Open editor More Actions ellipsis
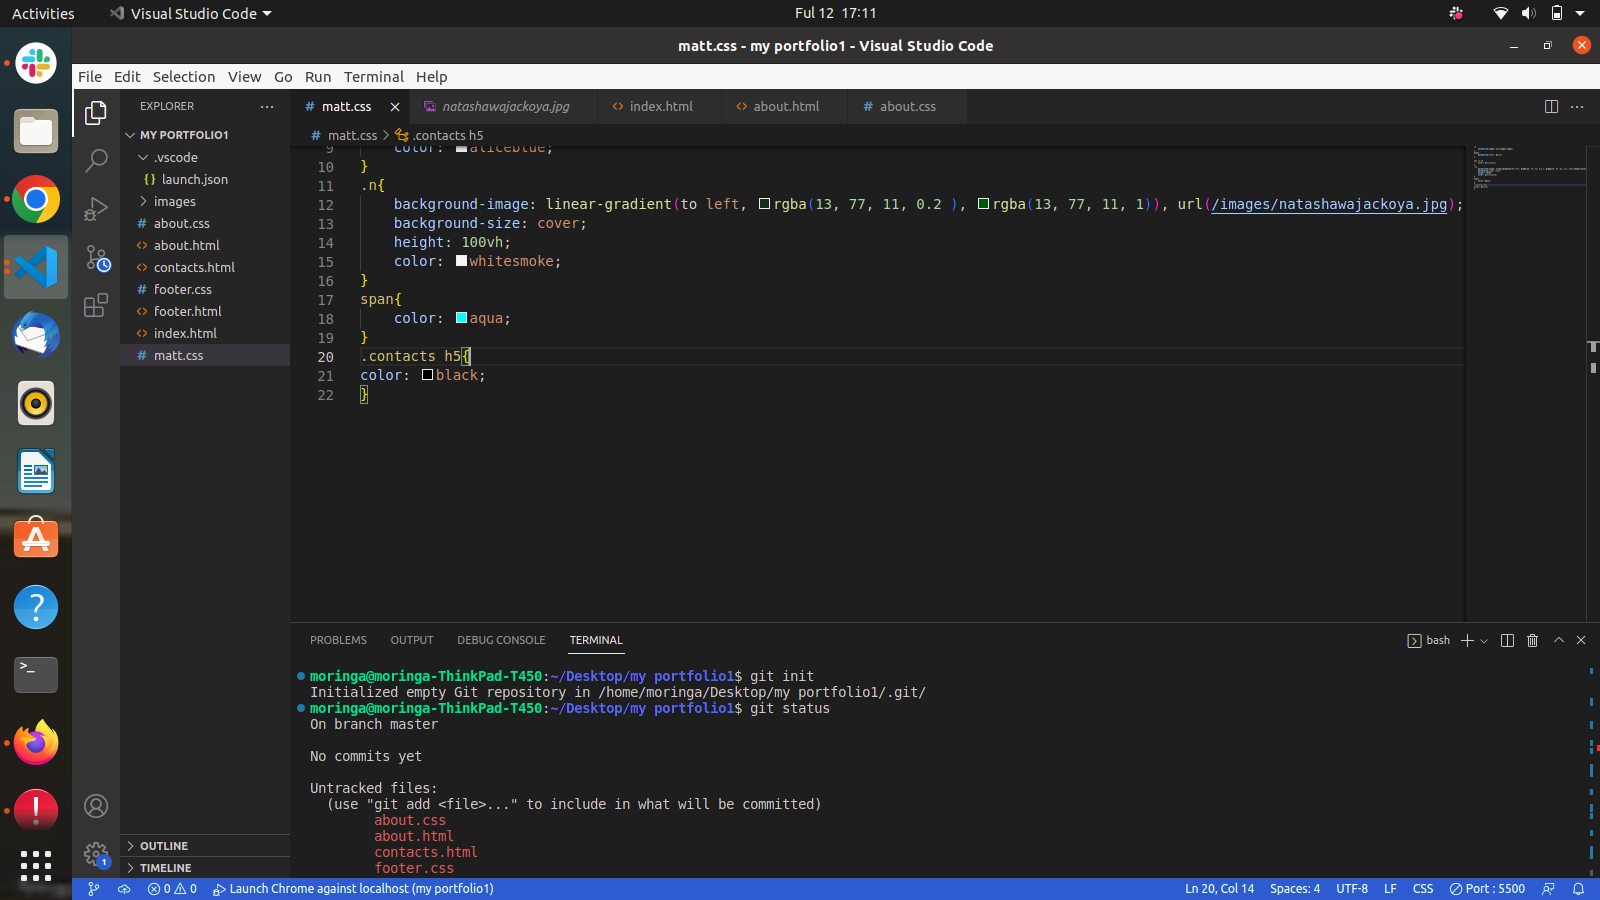The image size is (1600, 900). click(1578, 106)
